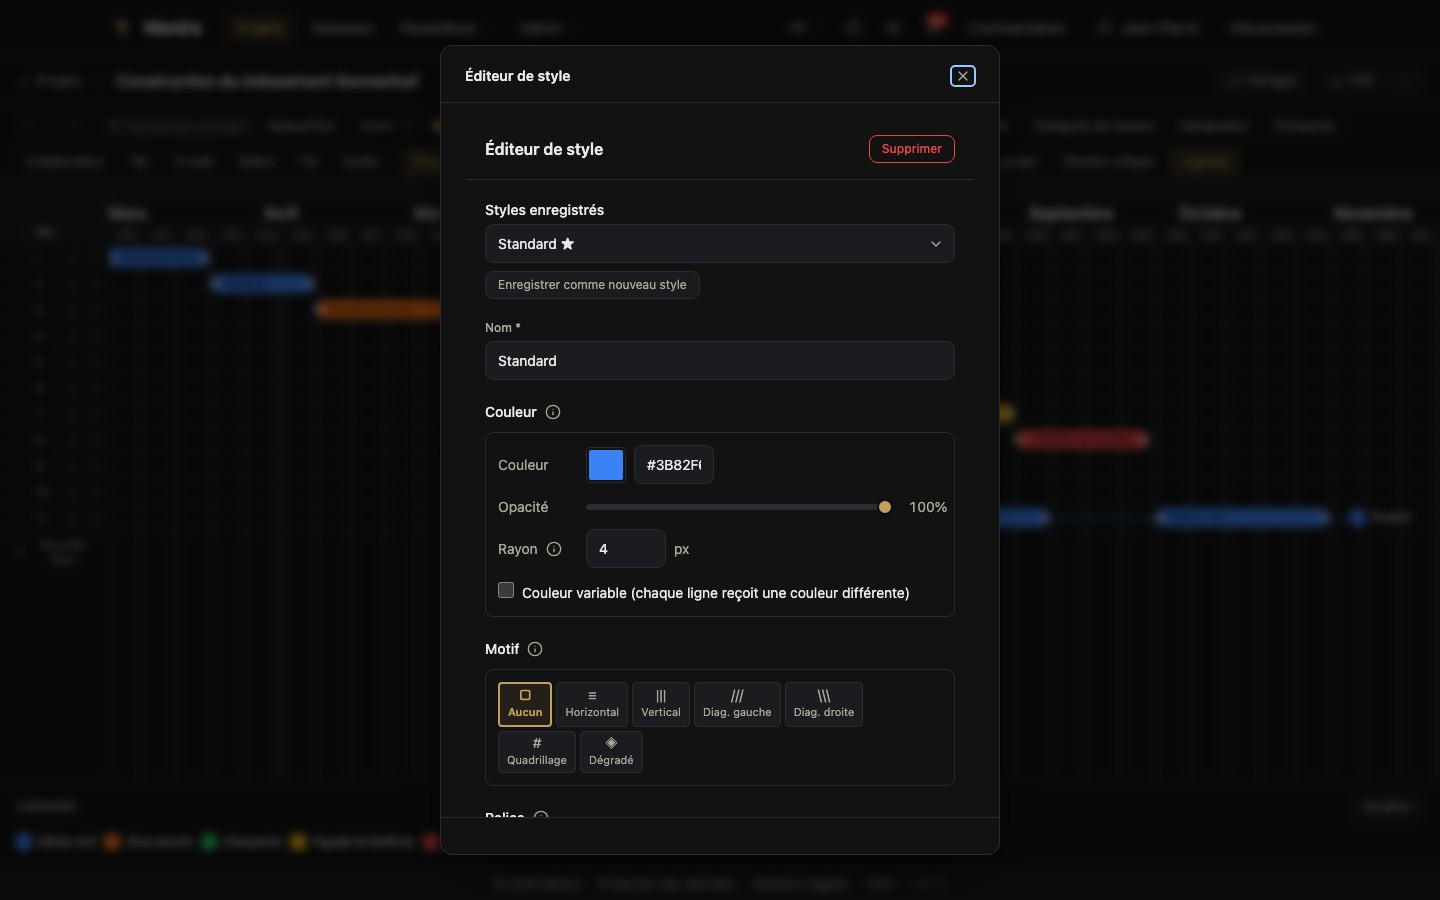Click the info icon beside Motif
Viewport: 1440px width, 900px height.
(x=535, y=649)
